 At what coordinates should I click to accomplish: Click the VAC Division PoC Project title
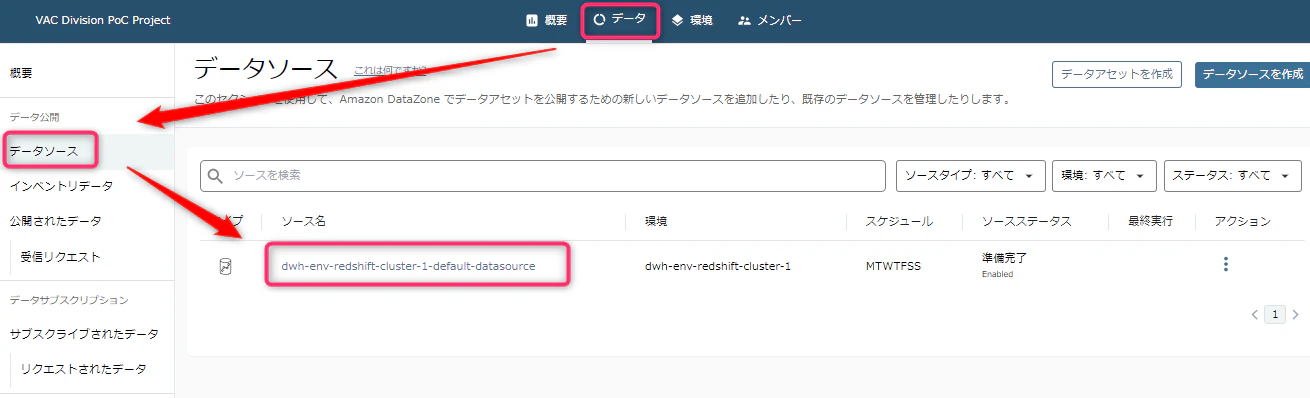[103, 20]
